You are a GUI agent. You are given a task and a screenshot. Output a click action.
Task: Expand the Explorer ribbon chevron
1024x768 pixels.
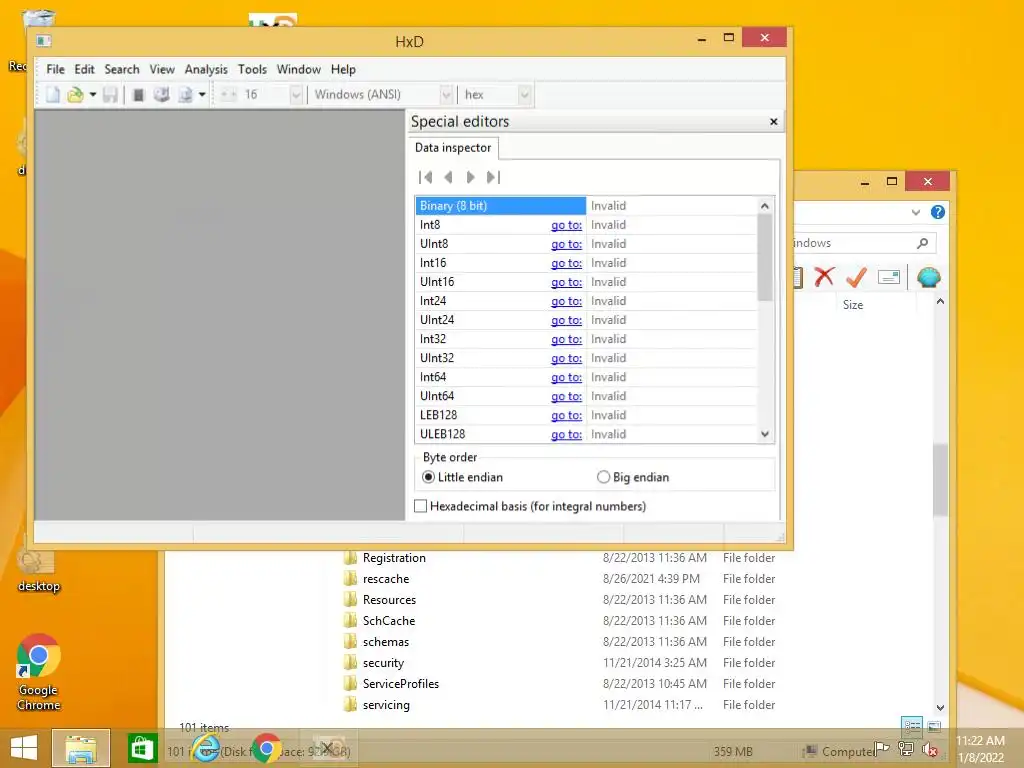tap(916, 212)
